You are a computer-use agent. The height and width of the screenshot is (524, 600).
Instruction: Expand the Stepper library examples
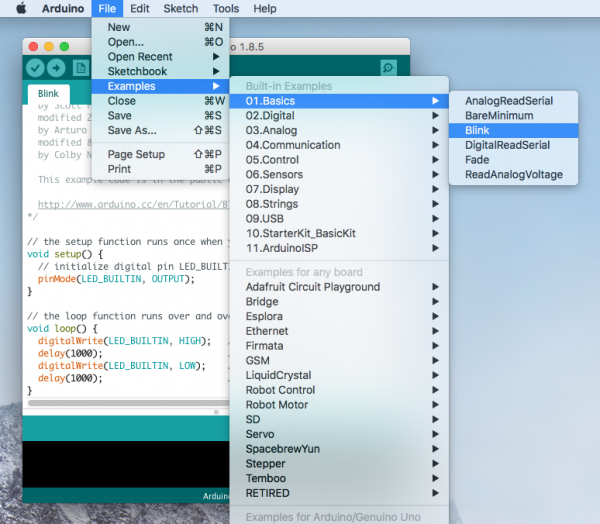(x=339, y=464)
